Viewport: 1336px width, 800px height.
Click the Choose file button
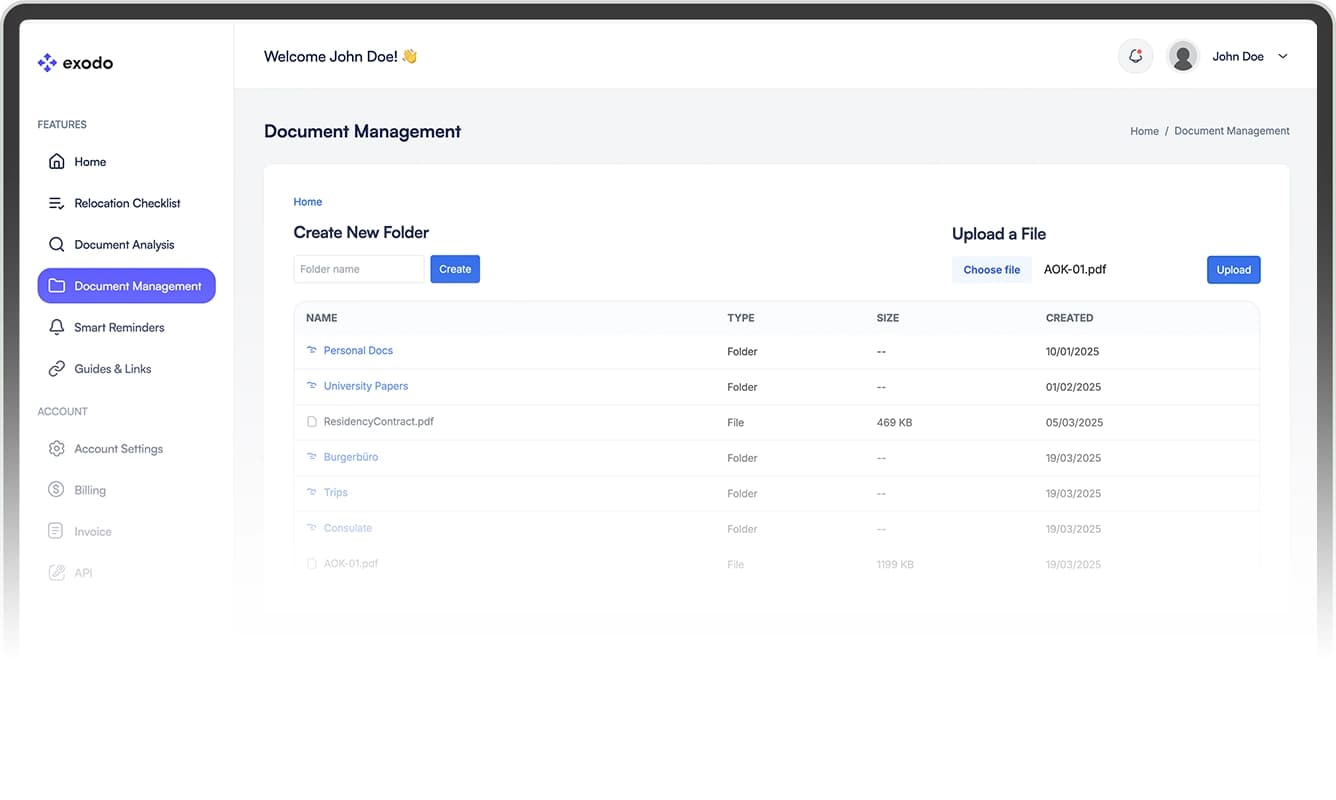coord(992,270)
